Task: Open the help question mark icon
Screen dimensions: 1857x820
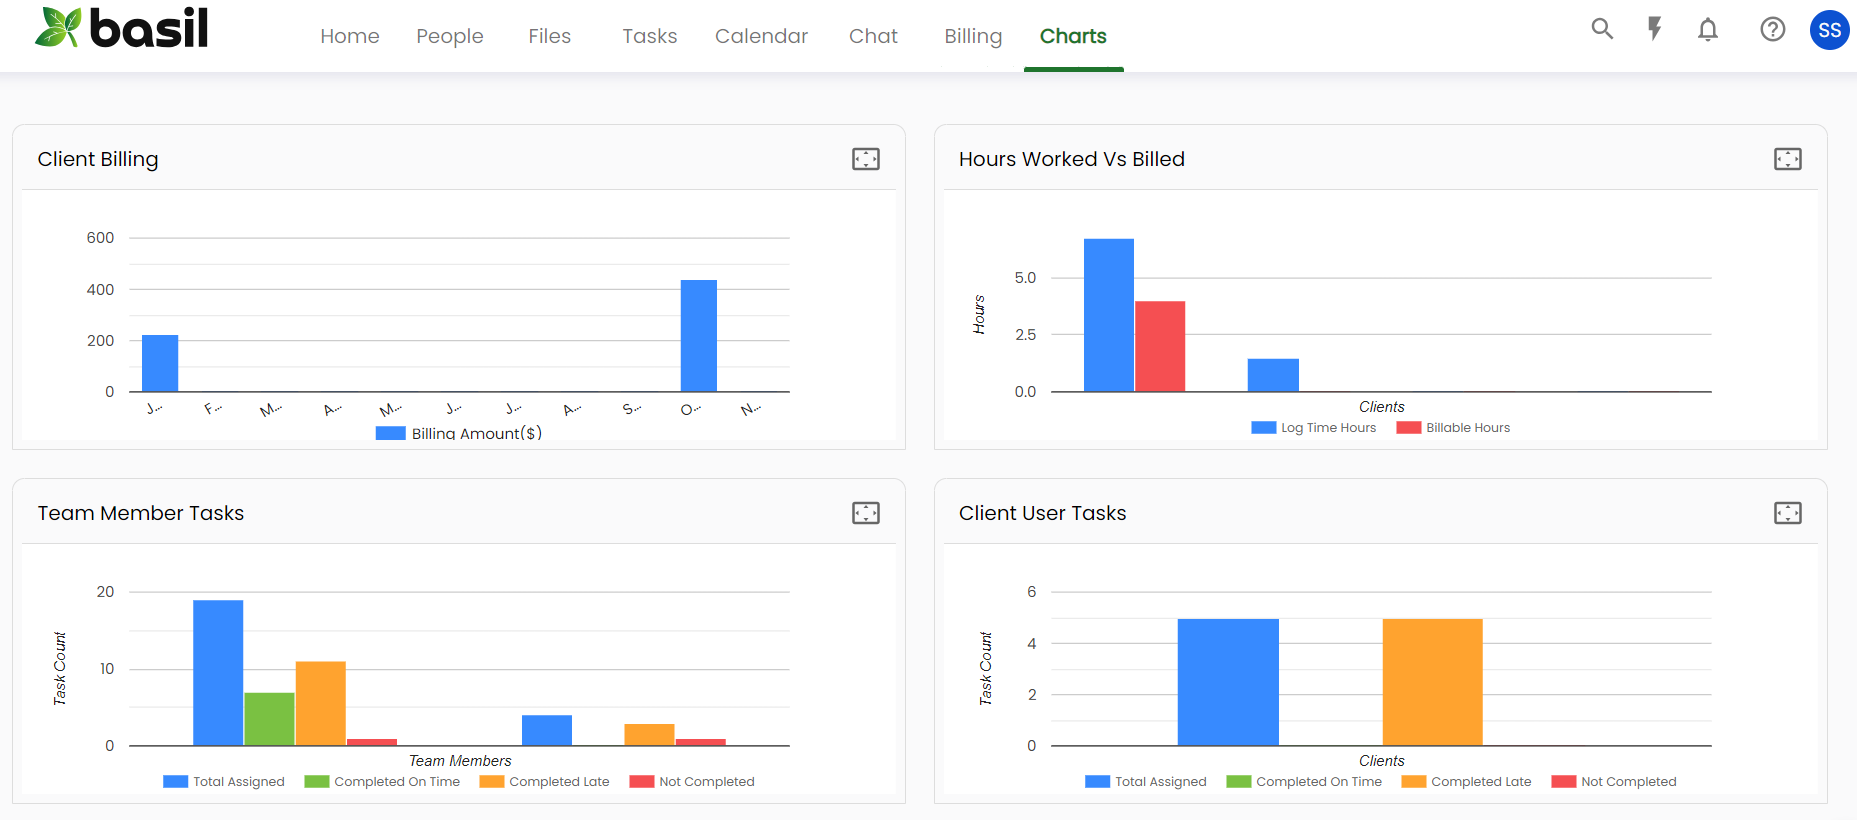Action: pyautogui.click(x=1772, y=30)
